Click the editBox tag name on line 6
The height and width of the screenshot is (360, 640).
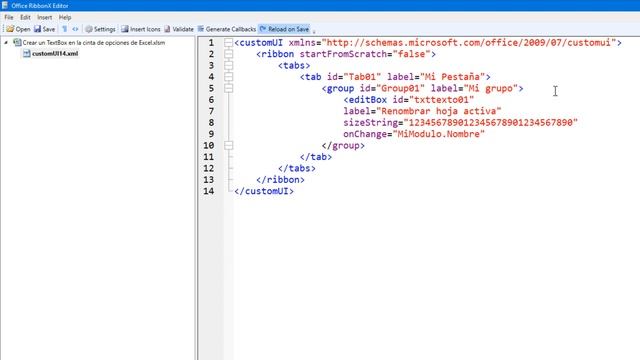[368, 100]
